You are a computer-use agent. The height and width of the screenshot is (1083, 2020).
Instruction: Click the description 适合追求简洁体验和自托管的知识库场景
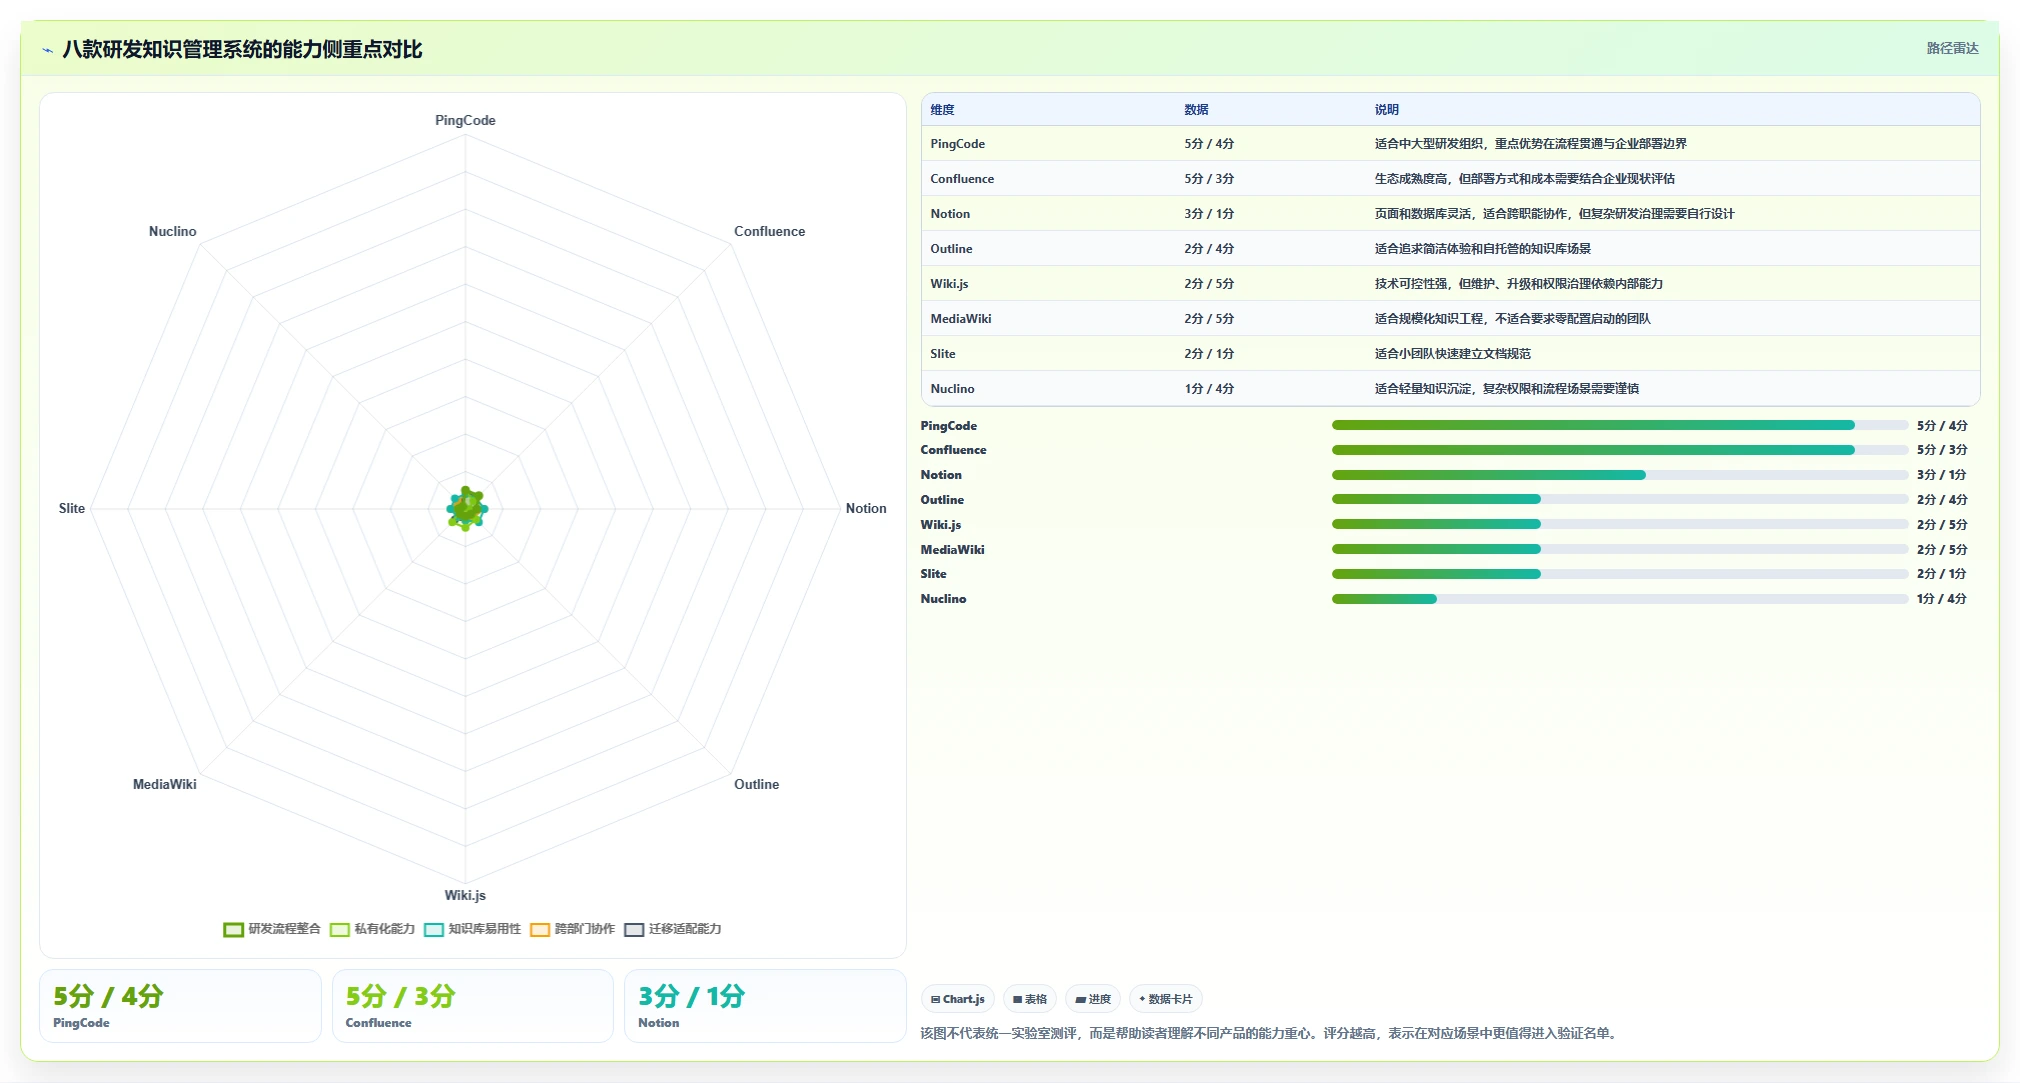pyautogui.click(x=1482, y=249)
